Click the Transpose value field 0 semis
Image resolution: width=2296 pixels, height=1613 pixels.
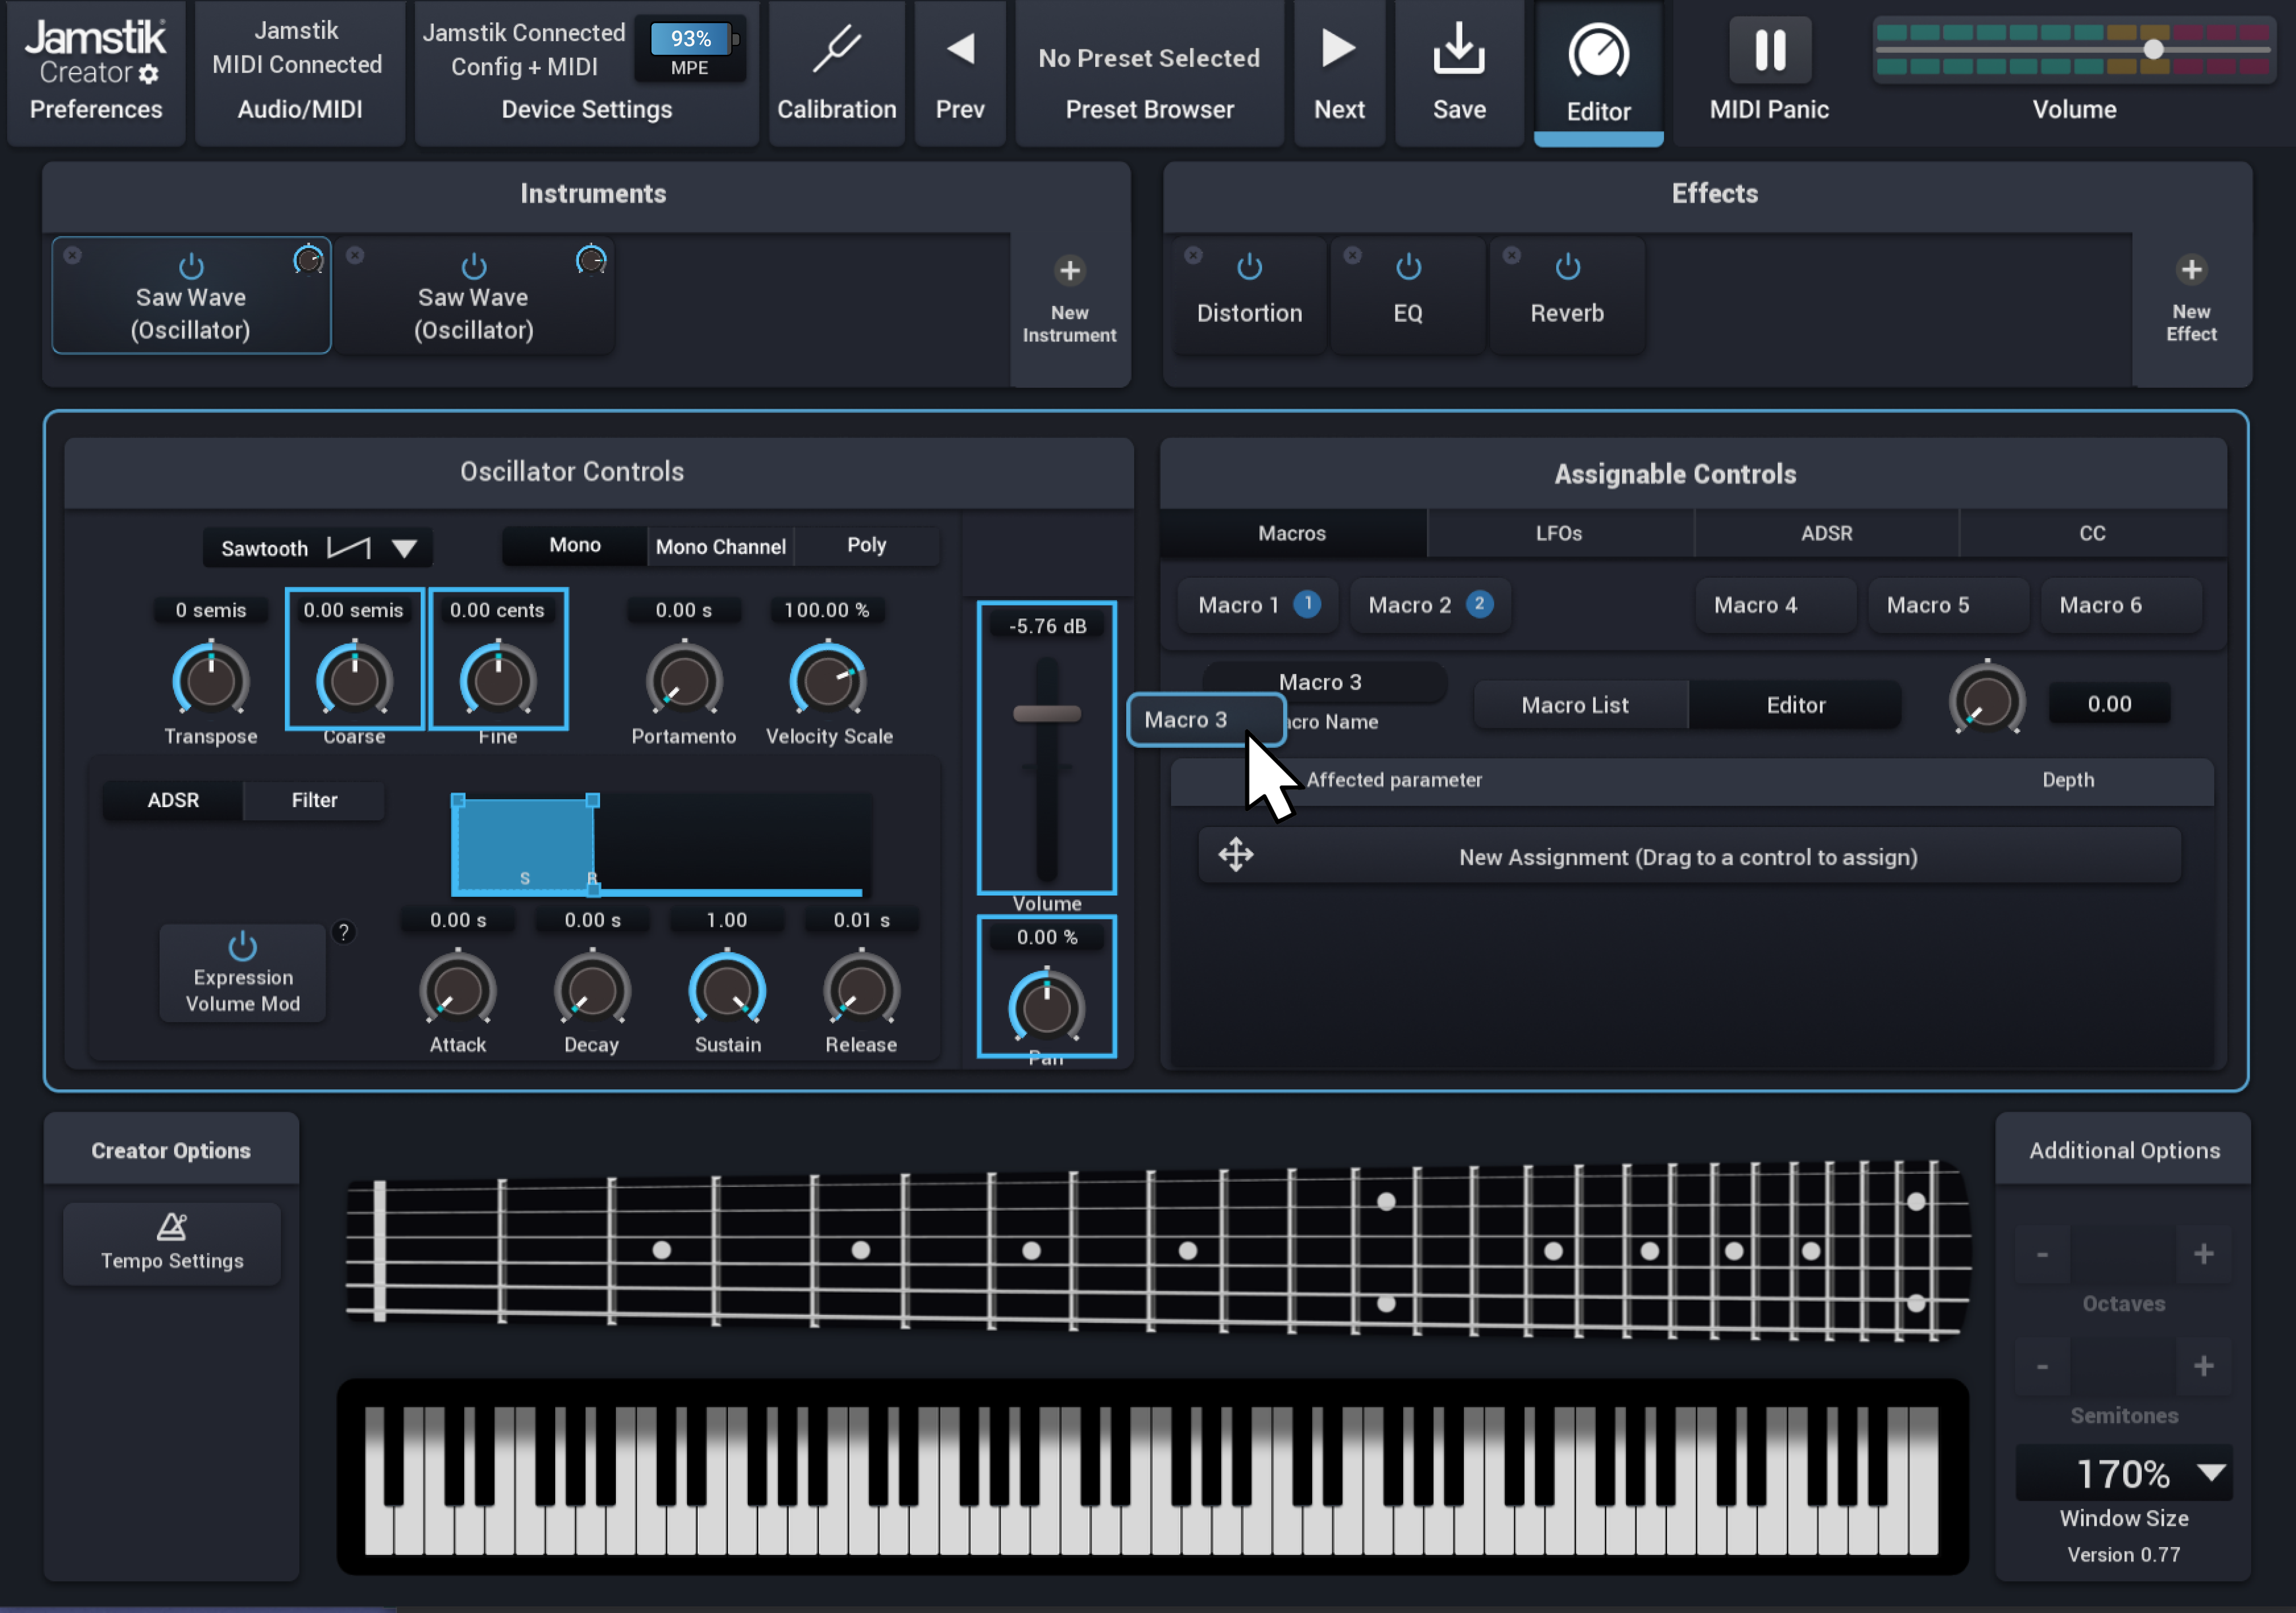[x=211, y=610]
